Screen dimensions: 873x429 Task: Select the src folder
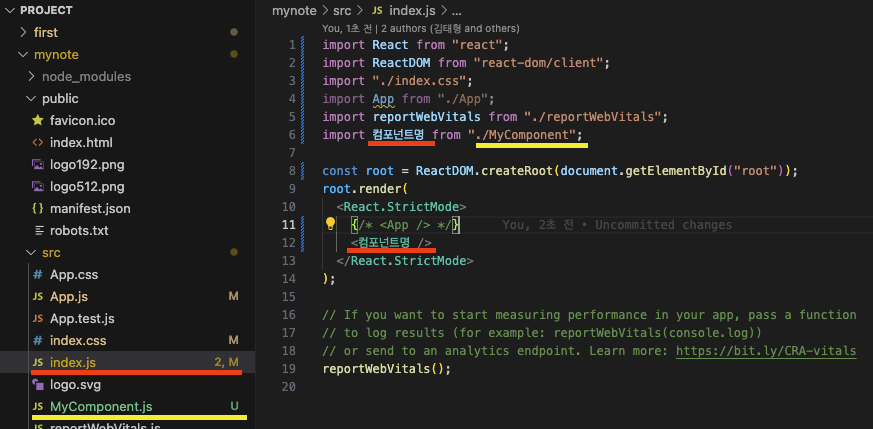(51, 253)
